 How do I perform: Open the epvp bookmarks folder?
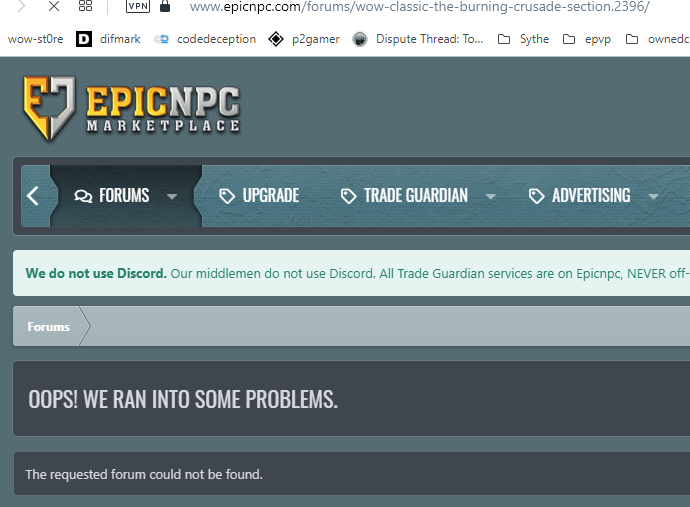(x=598, y=40)
